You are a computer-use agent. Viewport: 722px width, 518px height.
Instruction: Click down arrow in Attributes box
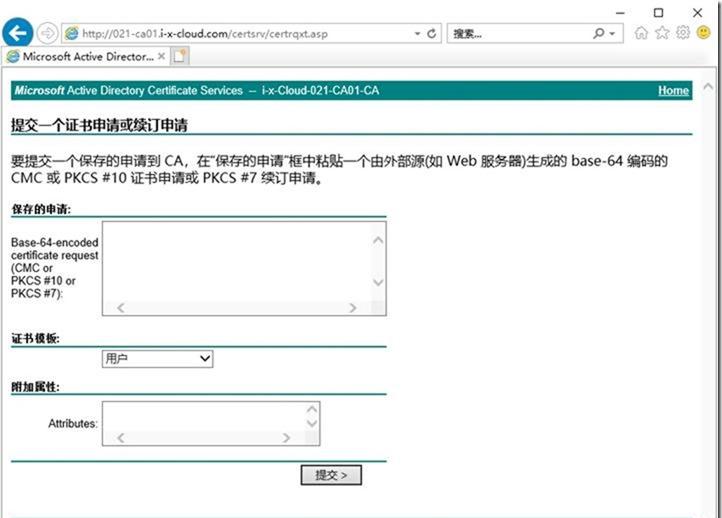click(x=312, y=423)
